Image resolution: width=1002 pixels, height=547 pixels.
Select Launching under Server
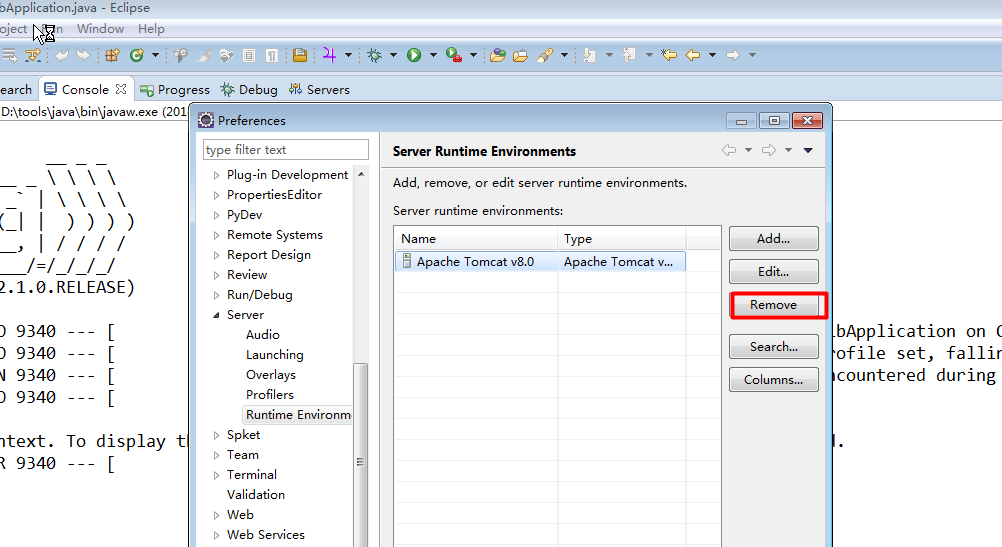[x=275, y=355]
